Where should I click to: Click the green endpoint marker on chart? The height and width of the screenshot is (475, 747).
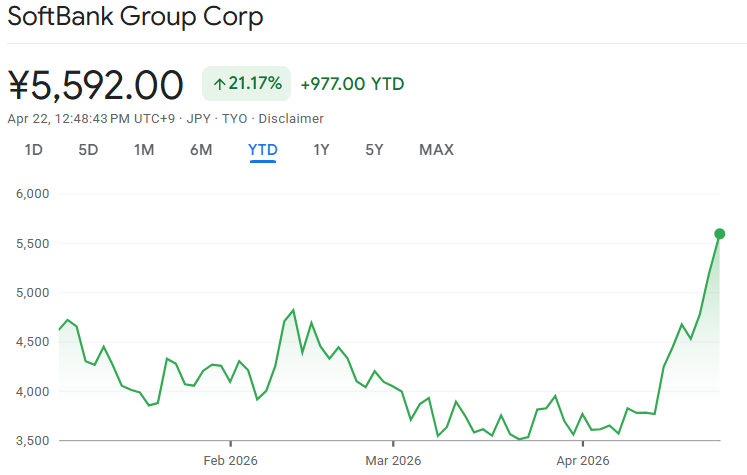719,234
